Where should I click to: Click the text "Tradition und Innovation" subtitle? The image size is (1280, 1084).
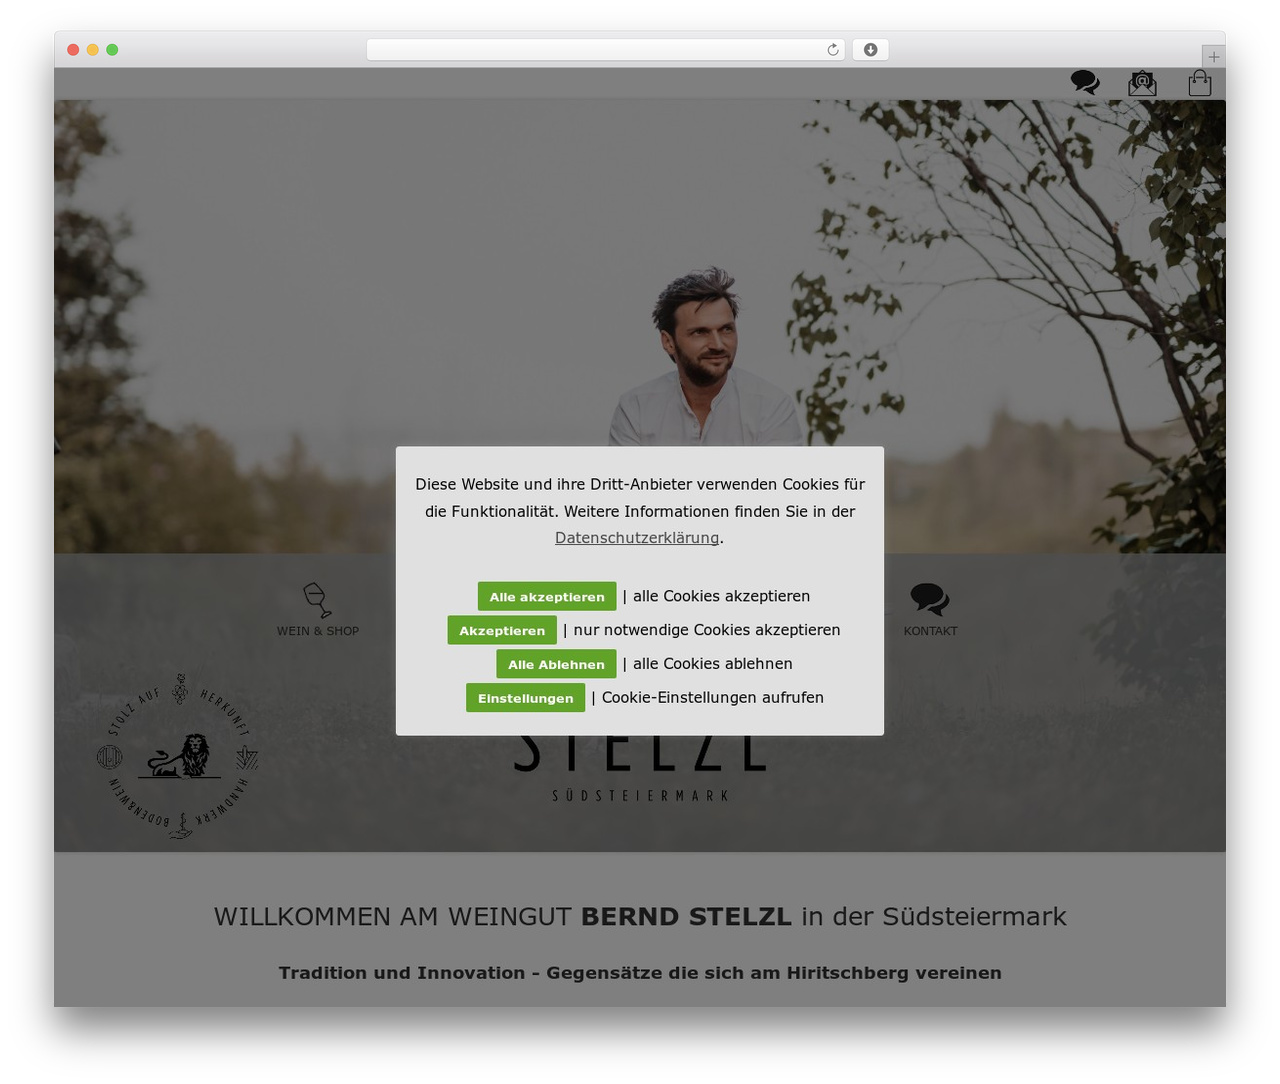click(402, 973)
